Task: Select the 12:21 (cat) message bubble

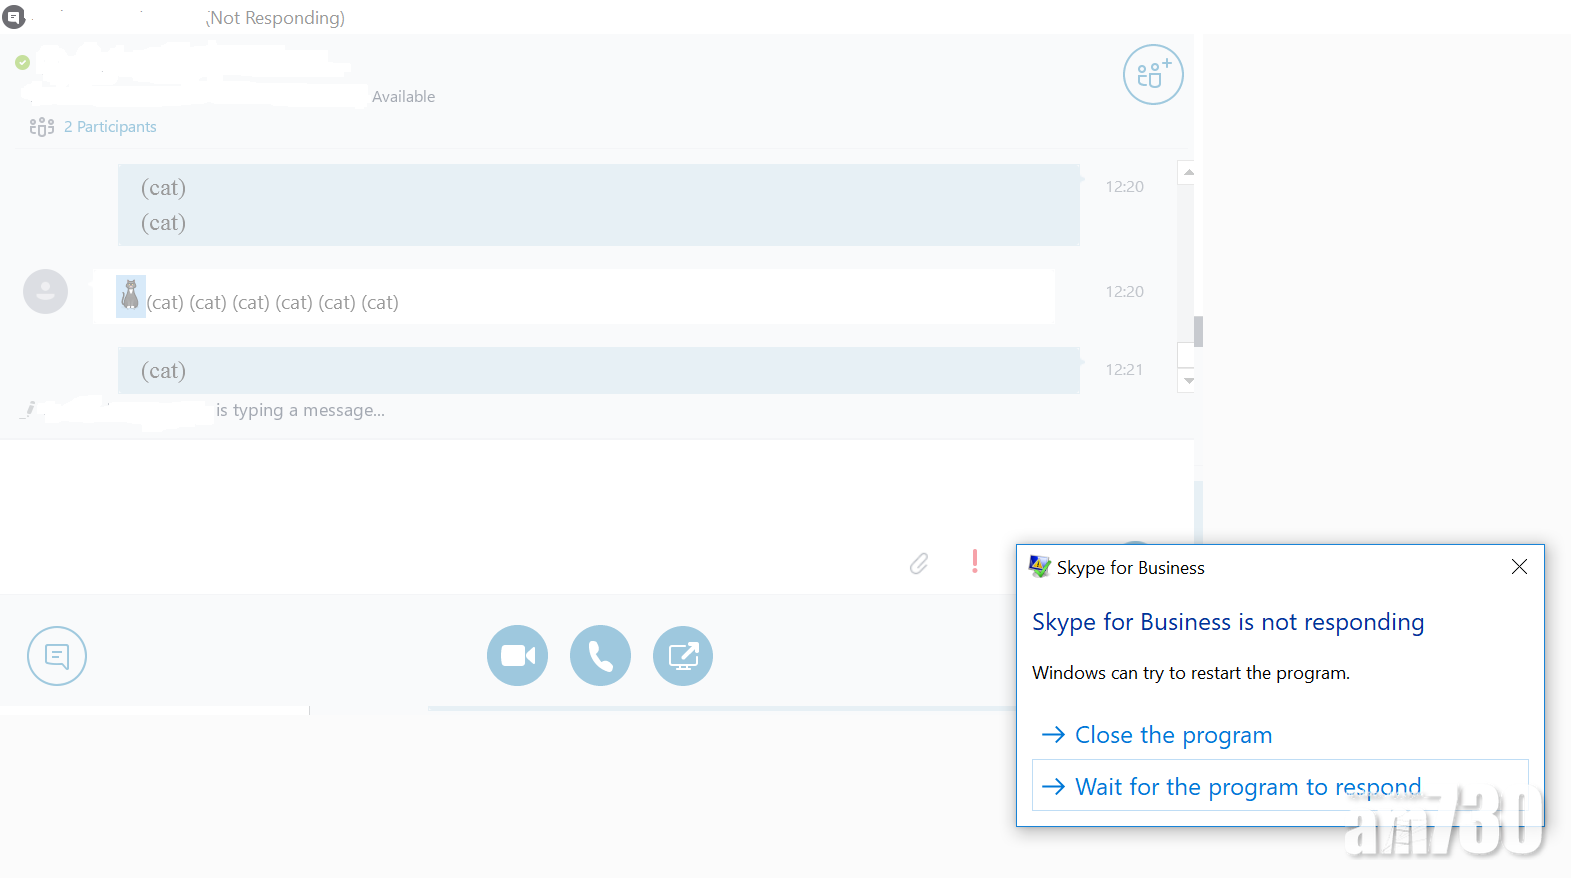Action: click(598, 371)
